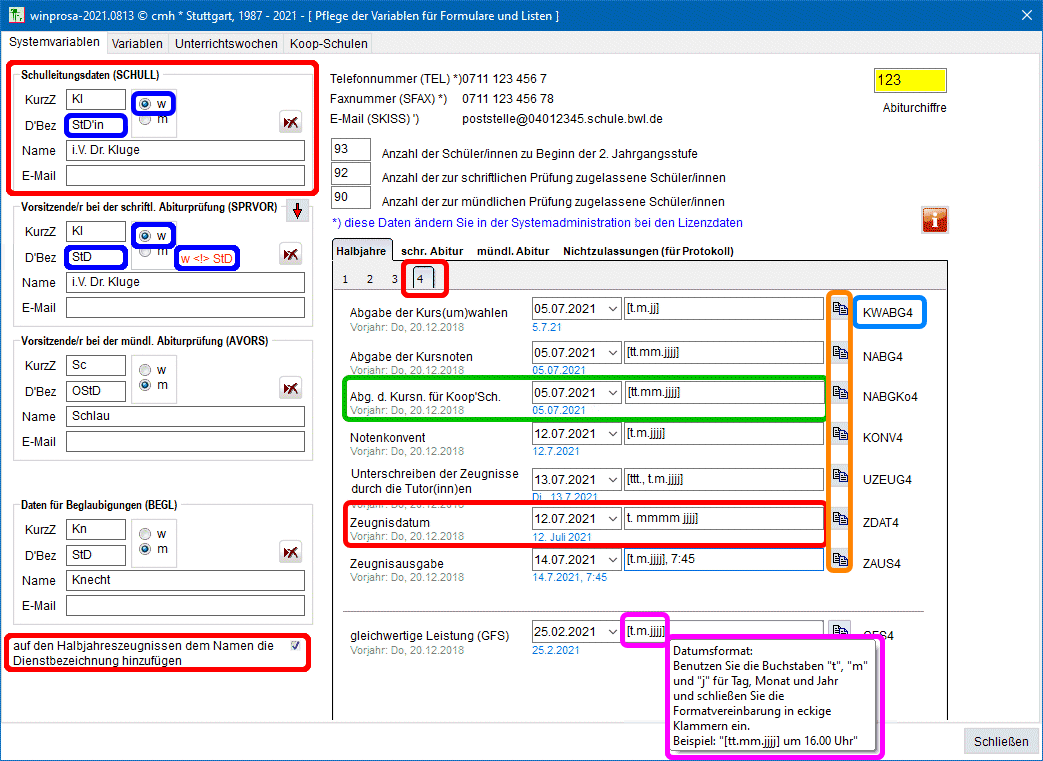This screenshot has width=1043, height=761.
Task: Click the clear icon in Beglaubigungen section
Action: pyautogui.click(x=290, y=552)
